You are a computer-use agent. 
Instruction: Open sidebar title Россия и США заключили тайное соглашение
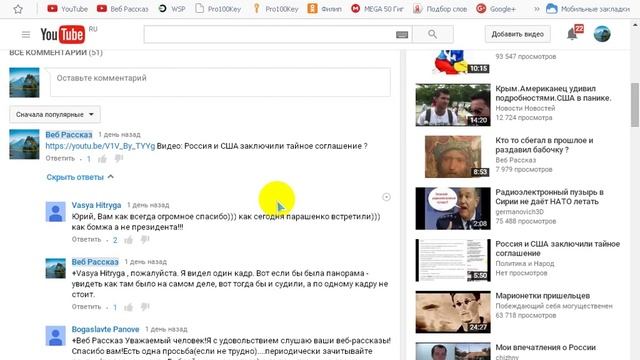coord(558,249)
